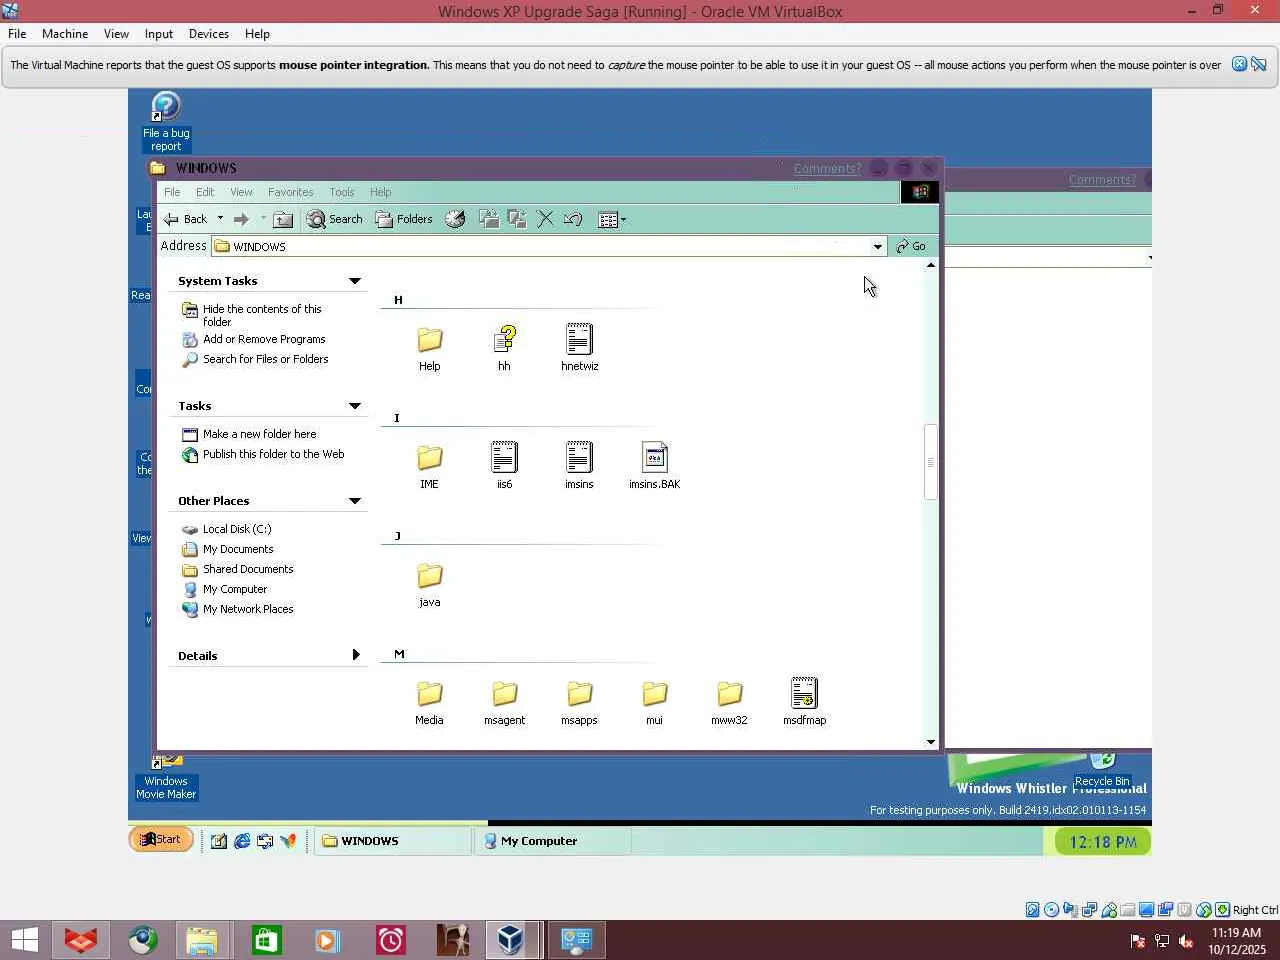The width and height of the screenshot is (1280, 960).
Task: Click the vertical scrollbar thumb
Action: [930, 462]
